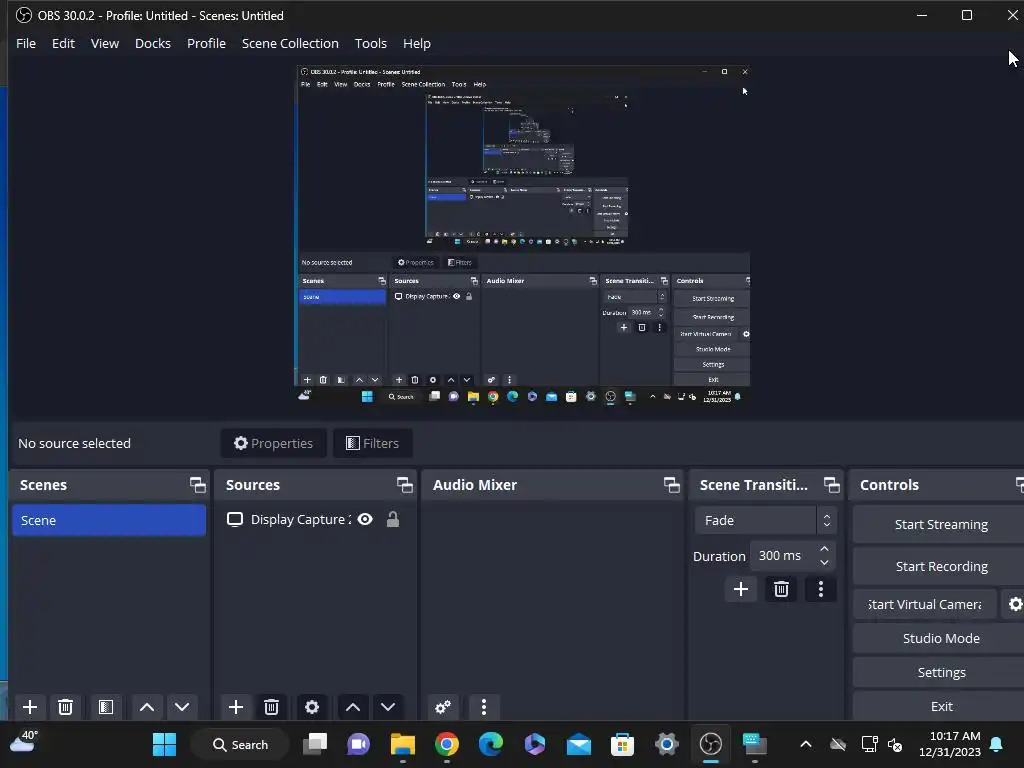Open the File menu

[26, 43]
